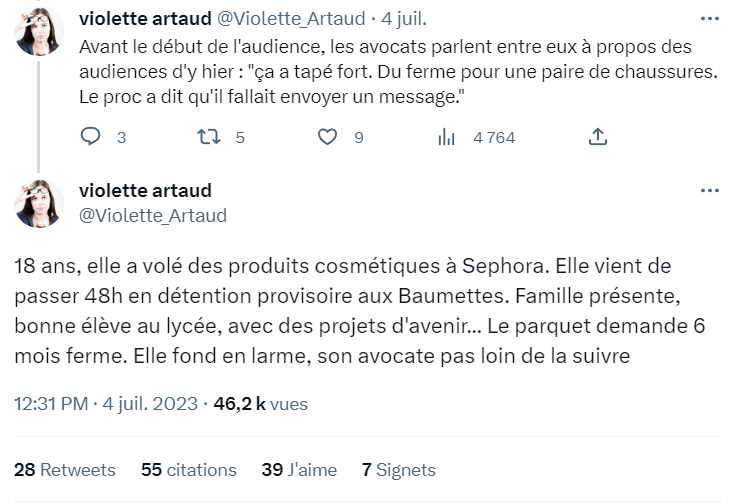734x503 pixels.
Task: Click the 46,2 k vues count
Action: (x=260, y=404)
